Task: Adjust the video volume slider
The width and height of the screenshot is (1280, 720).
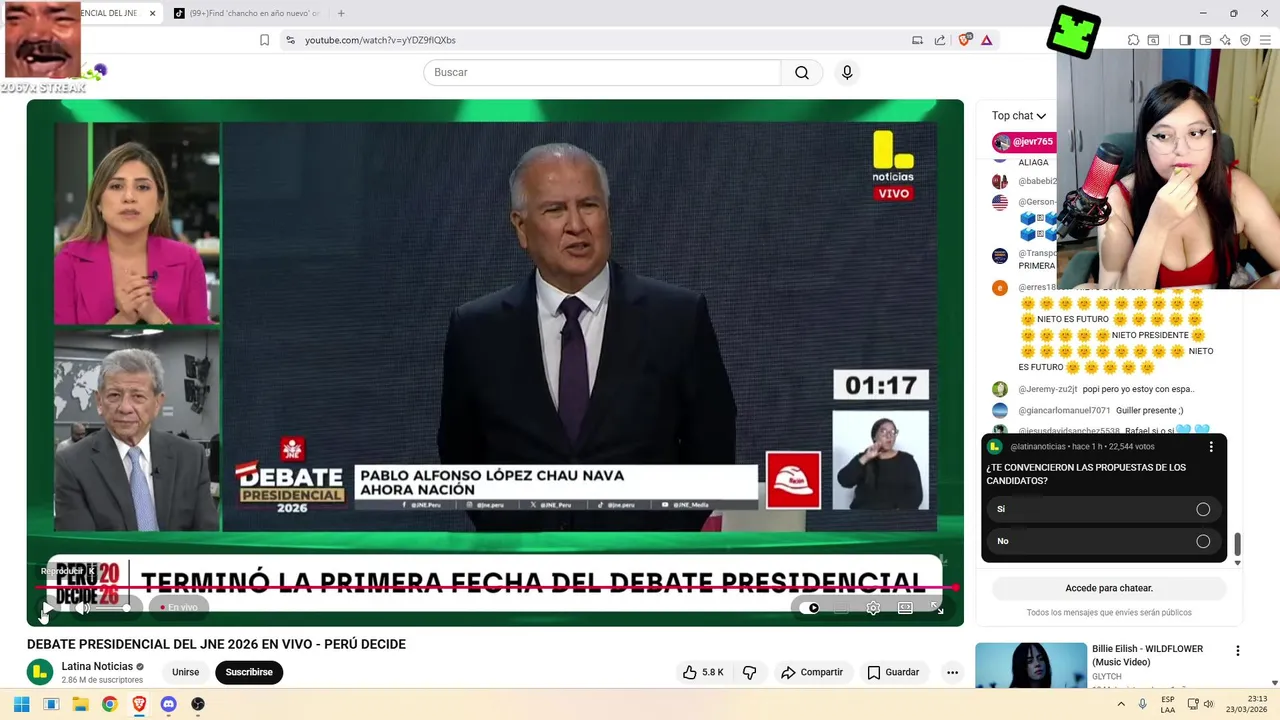Action: [112, 608]
